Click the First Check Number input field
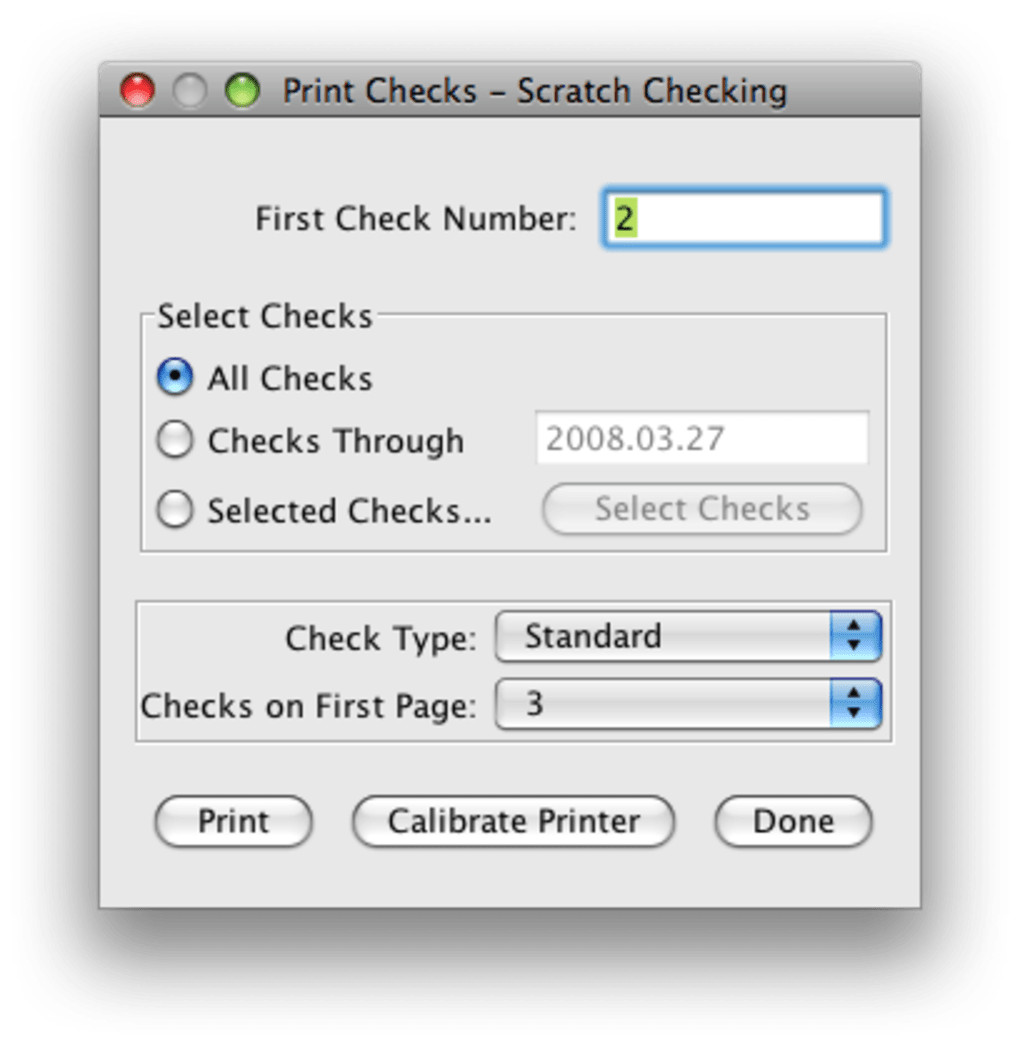The height and width of the screenshot is (1045, 1020). pos(744,219)
